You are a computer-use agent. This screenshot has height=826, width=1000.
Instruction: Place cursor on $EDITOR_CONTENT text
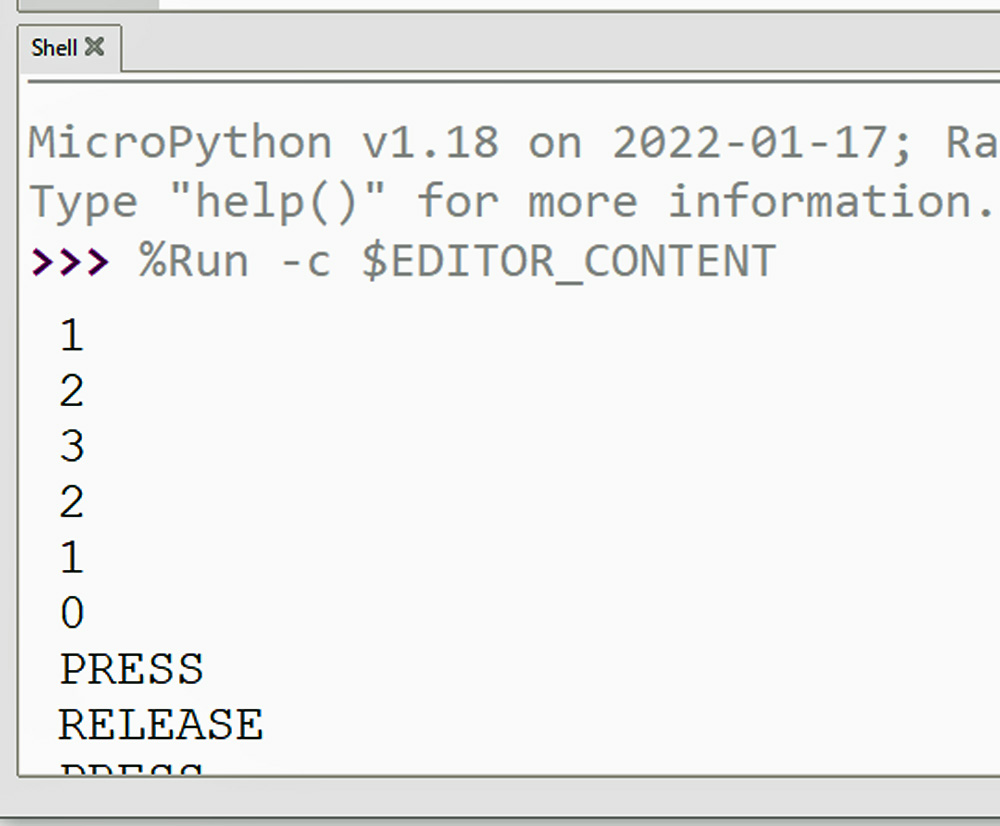[x=569, y=262]
